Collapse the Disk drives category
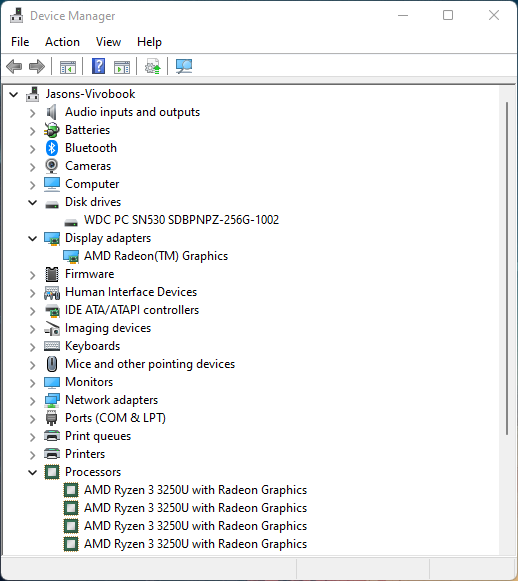Viewport: 518px width, 581px height. 33,203
